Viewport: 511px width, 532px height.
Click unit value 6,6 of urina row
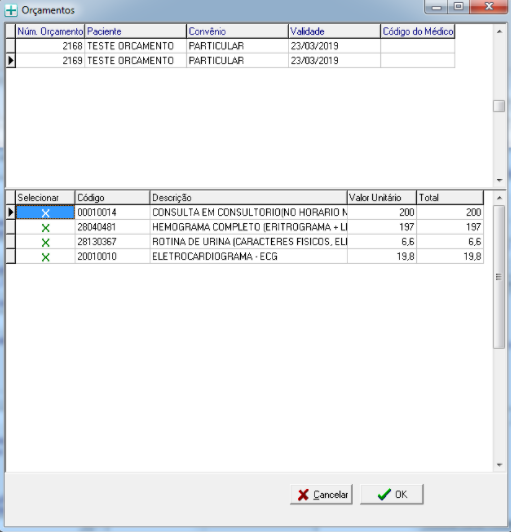click(x=382, y=242)
